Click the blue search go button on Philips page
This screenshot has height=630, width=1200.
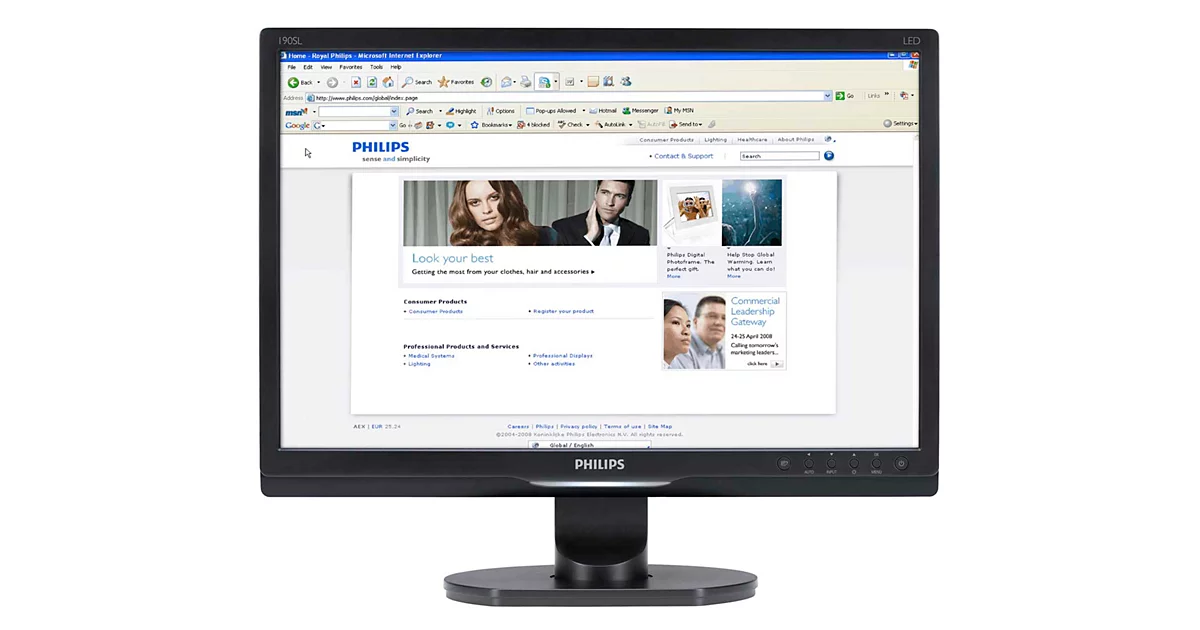pos(828,156)
